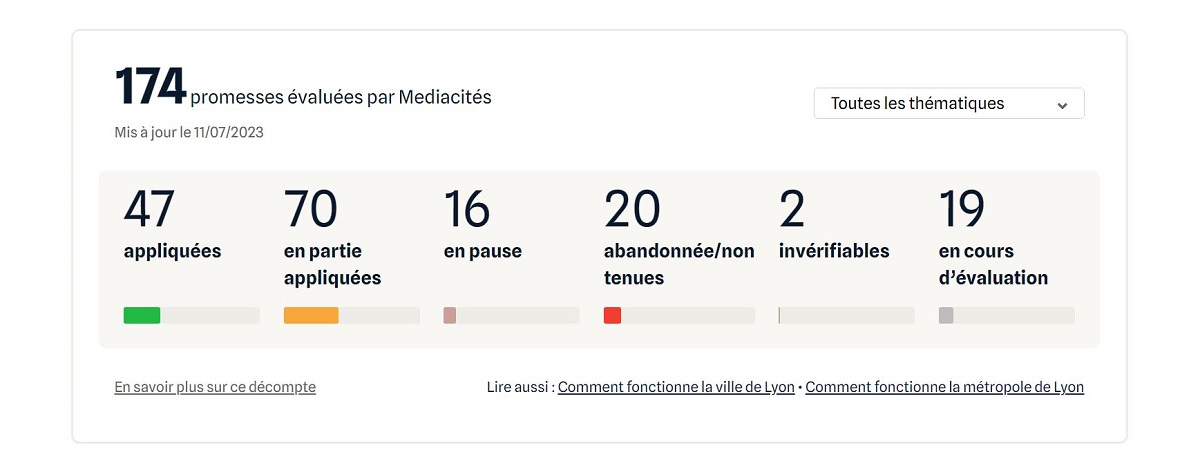Click the 'Mis à jour le 11/07/2023' text
Viewport: 1200px width, 470px height.
189,132
